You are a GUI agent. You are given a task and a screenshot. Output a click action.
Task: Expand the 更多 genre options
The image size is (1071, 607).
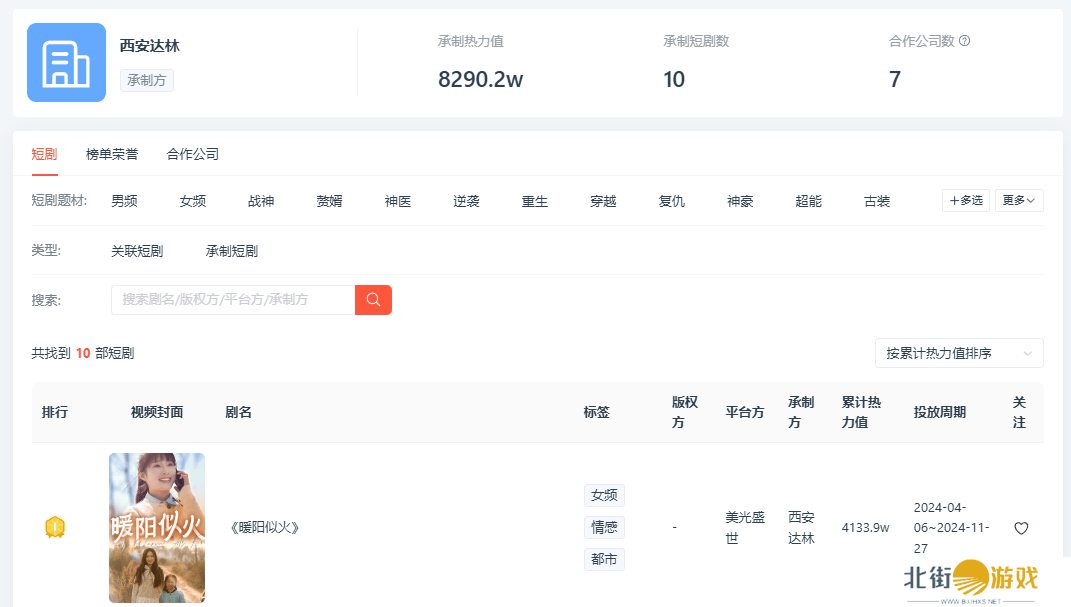pos(1019,201)
